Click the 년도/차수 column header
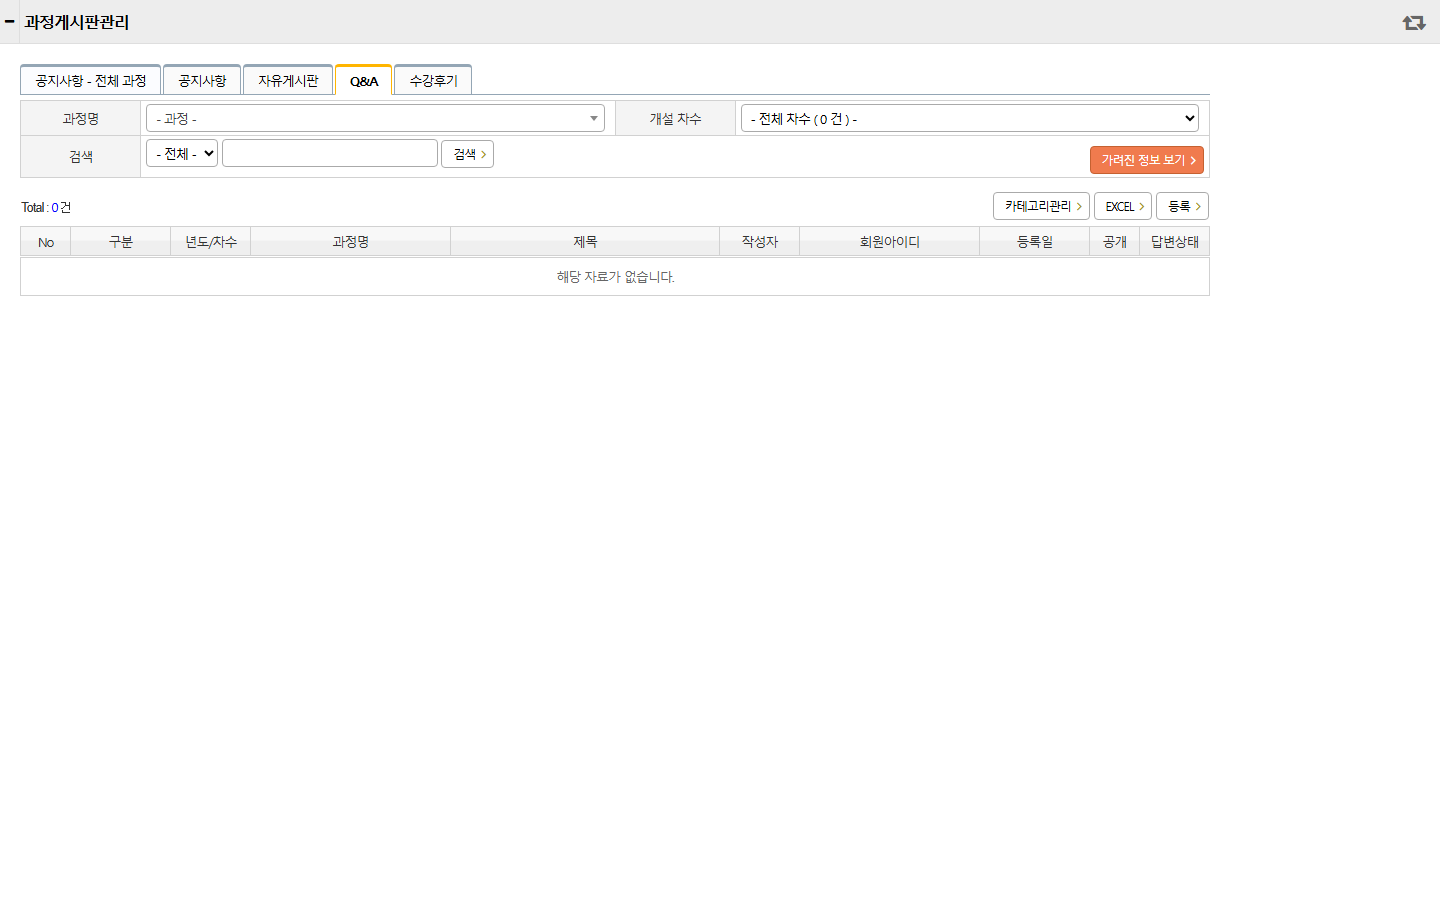The image size is (1440, 900). 211,242
